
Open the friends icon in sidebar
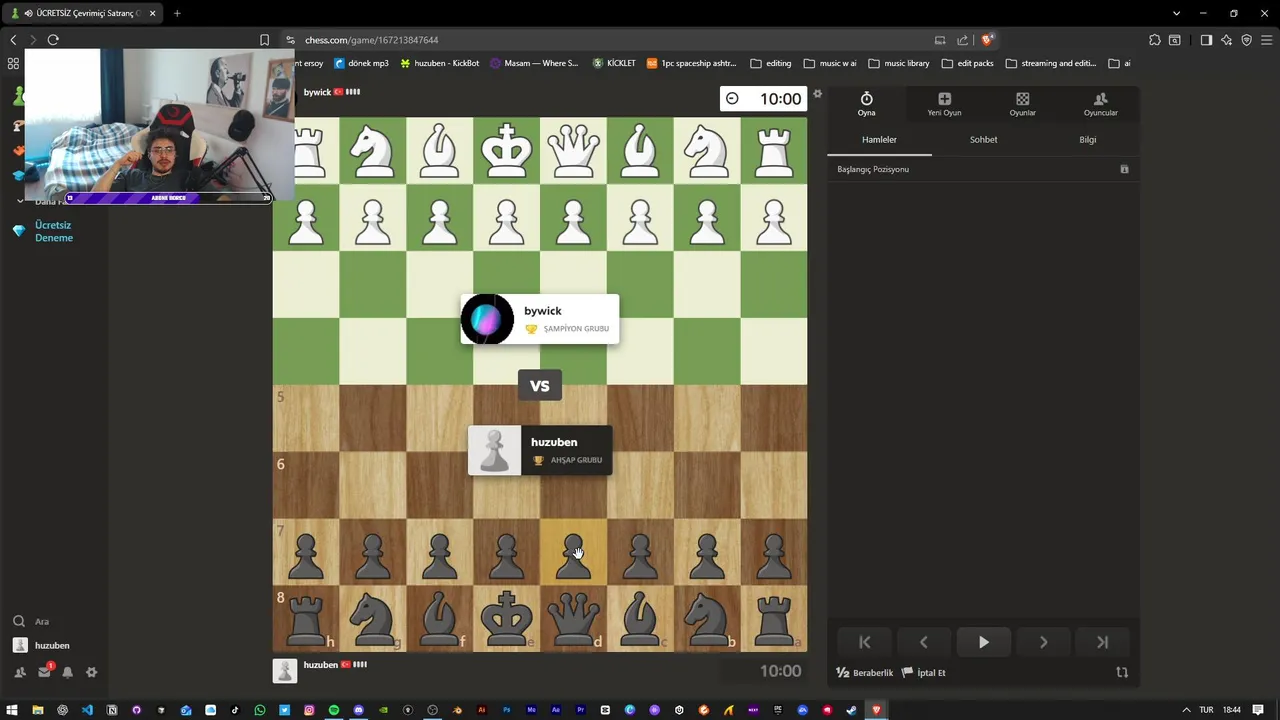(20, 672)
